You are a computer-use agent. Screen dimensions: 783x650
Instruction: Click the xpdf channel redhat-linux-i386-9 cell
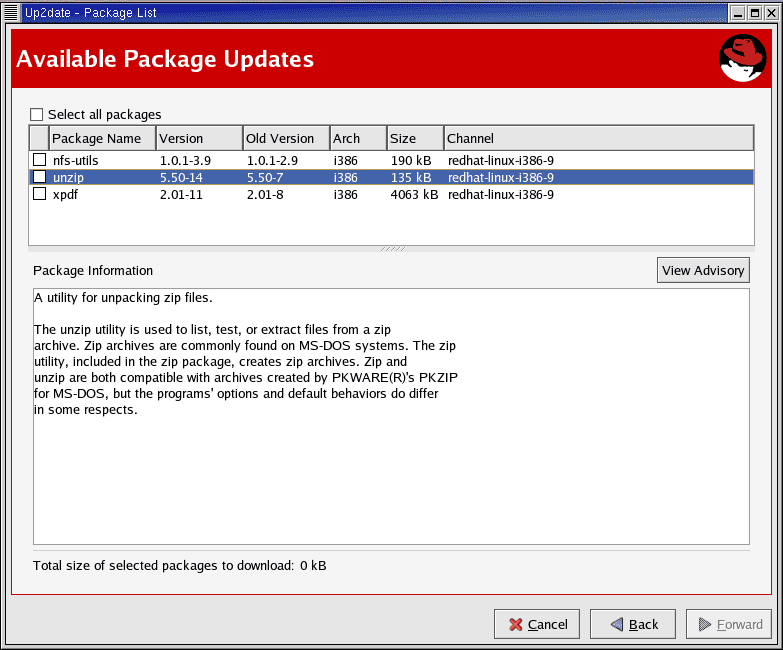(x=501, y=194)
